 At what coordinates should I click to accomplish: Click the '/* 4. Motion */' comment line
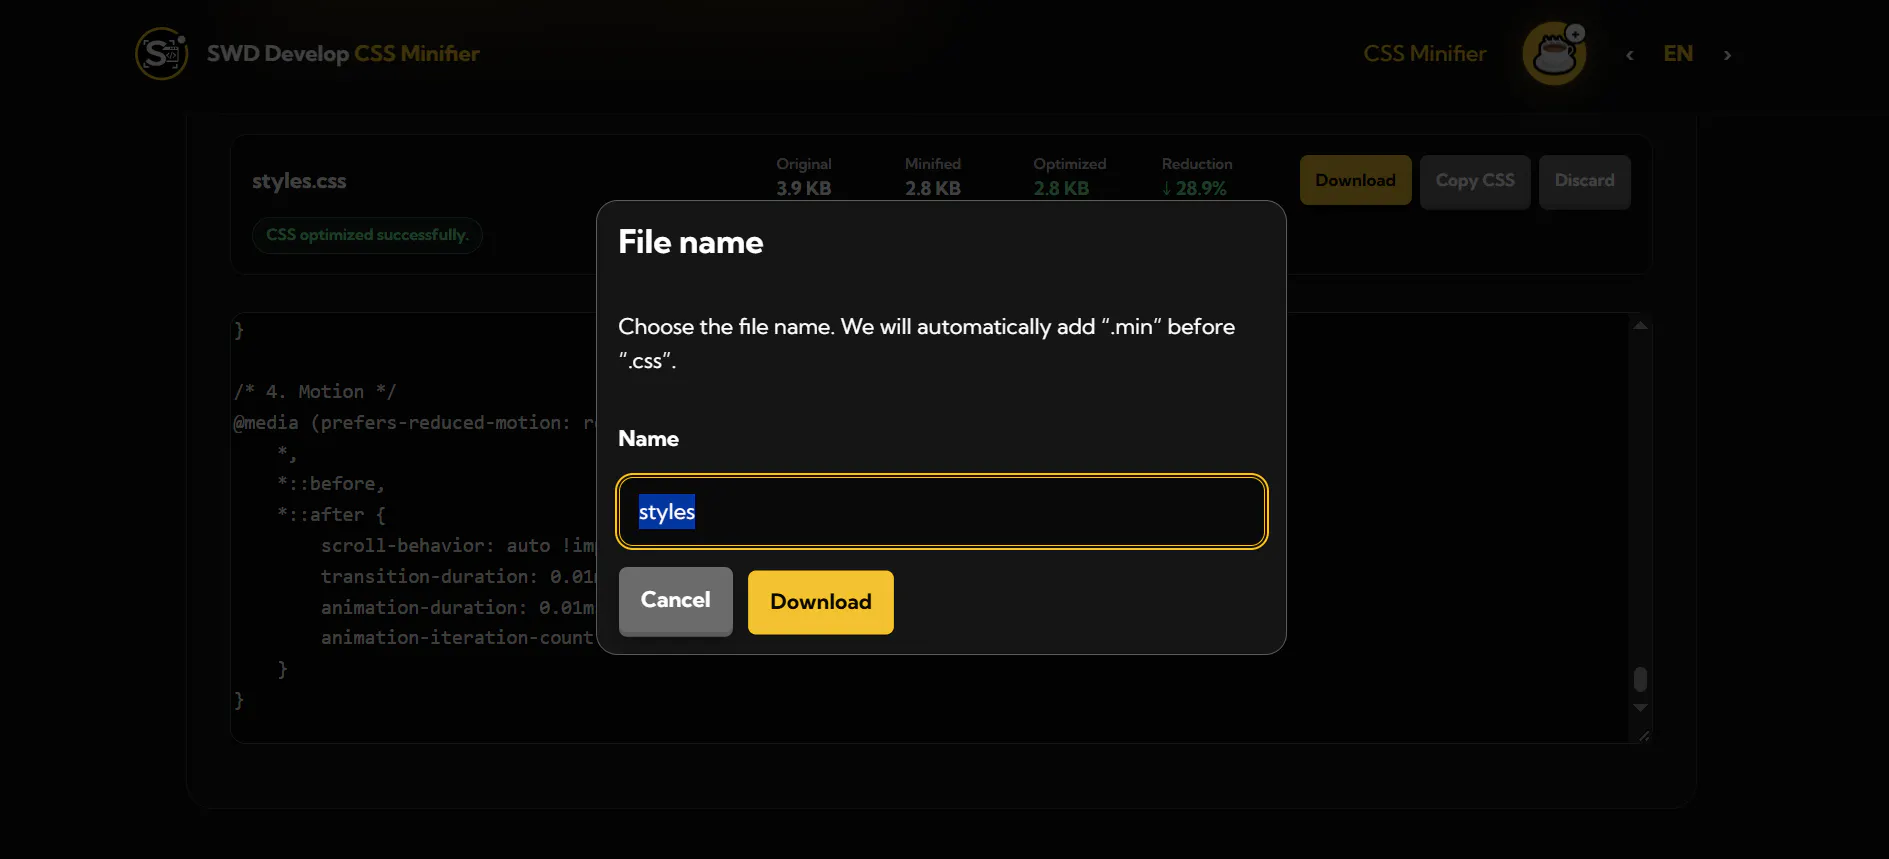tap(315, 392)
